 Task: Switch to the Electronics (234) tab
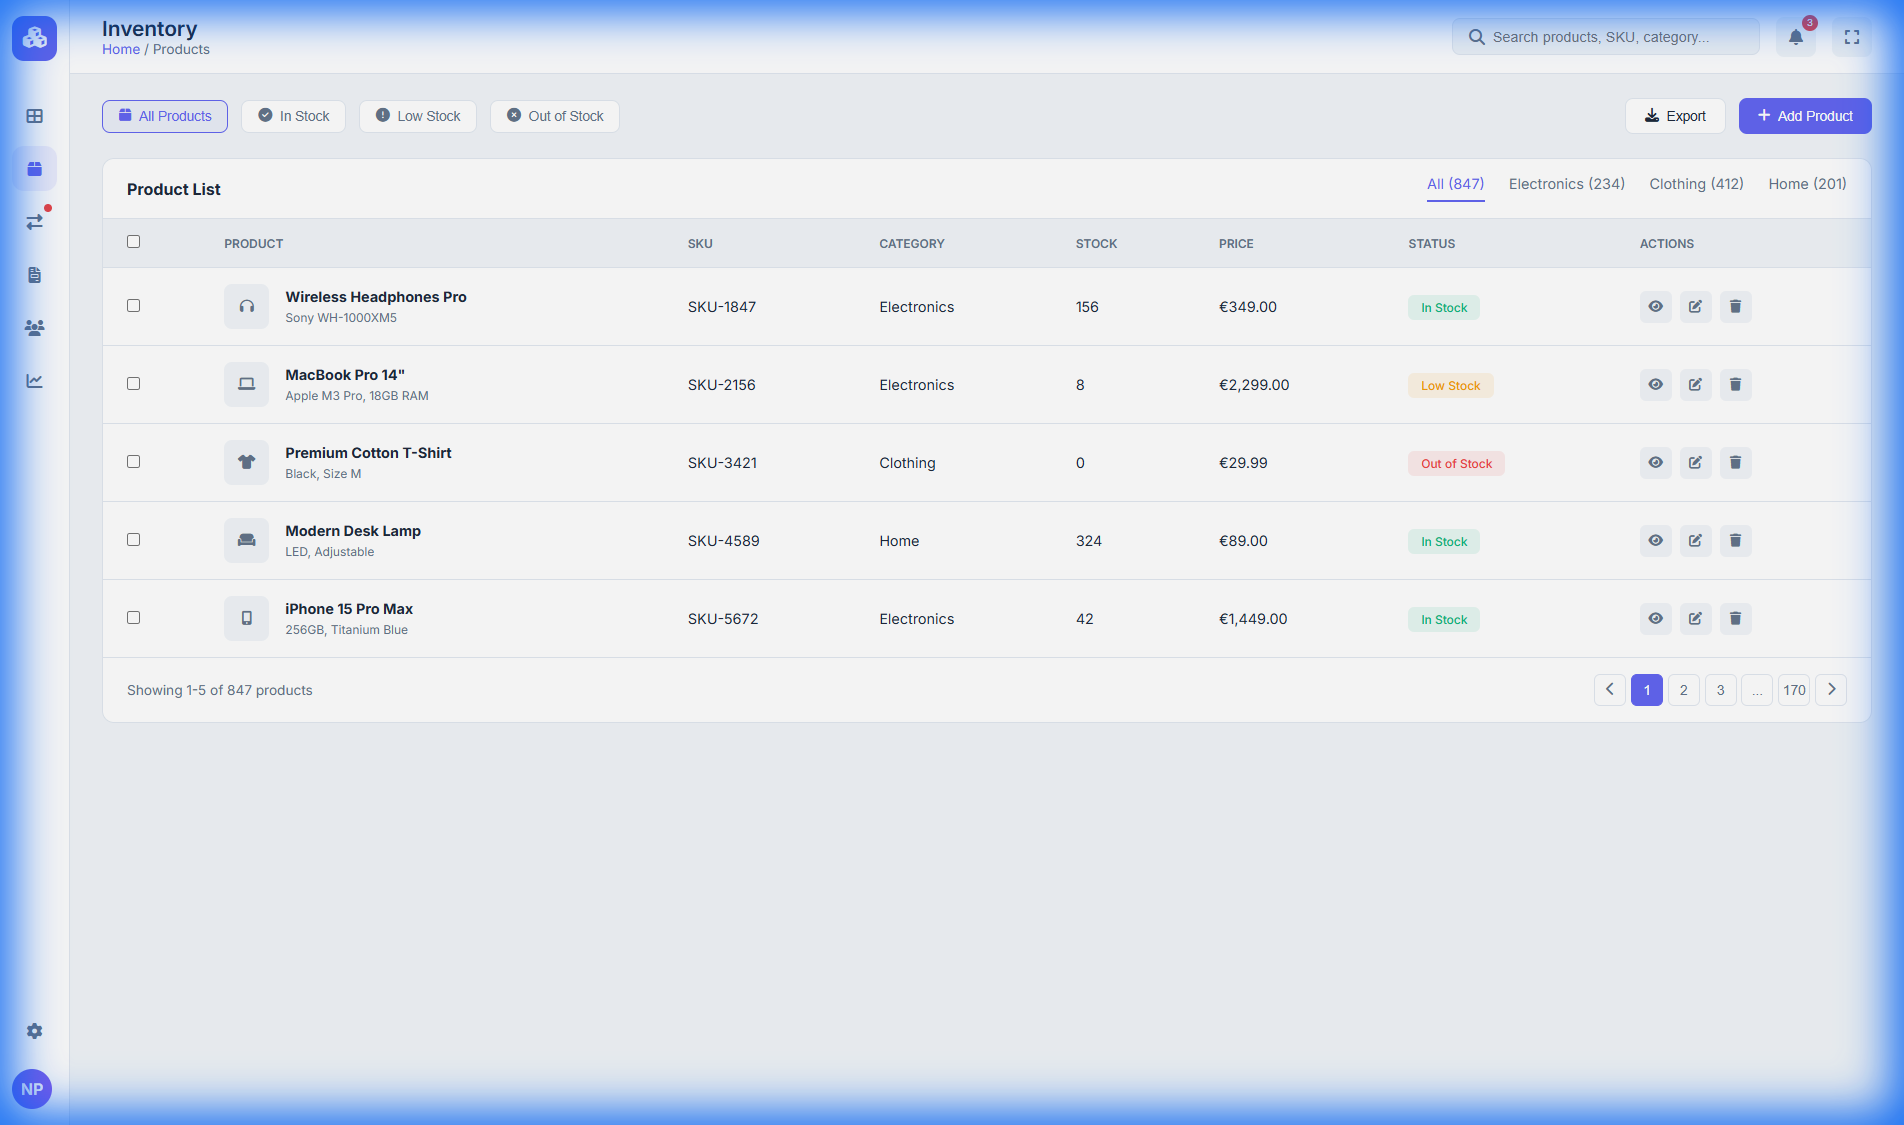tap(1566, 184)
